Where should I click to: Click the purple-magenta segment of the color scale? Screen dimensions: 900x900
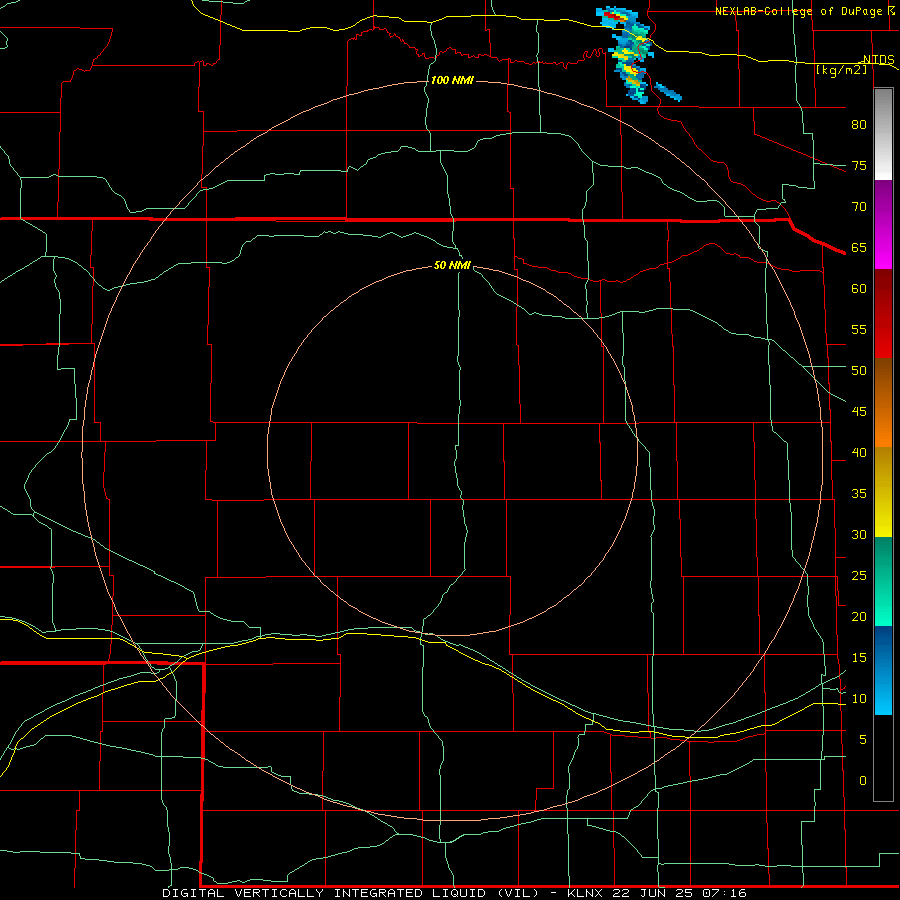point(883,224)
